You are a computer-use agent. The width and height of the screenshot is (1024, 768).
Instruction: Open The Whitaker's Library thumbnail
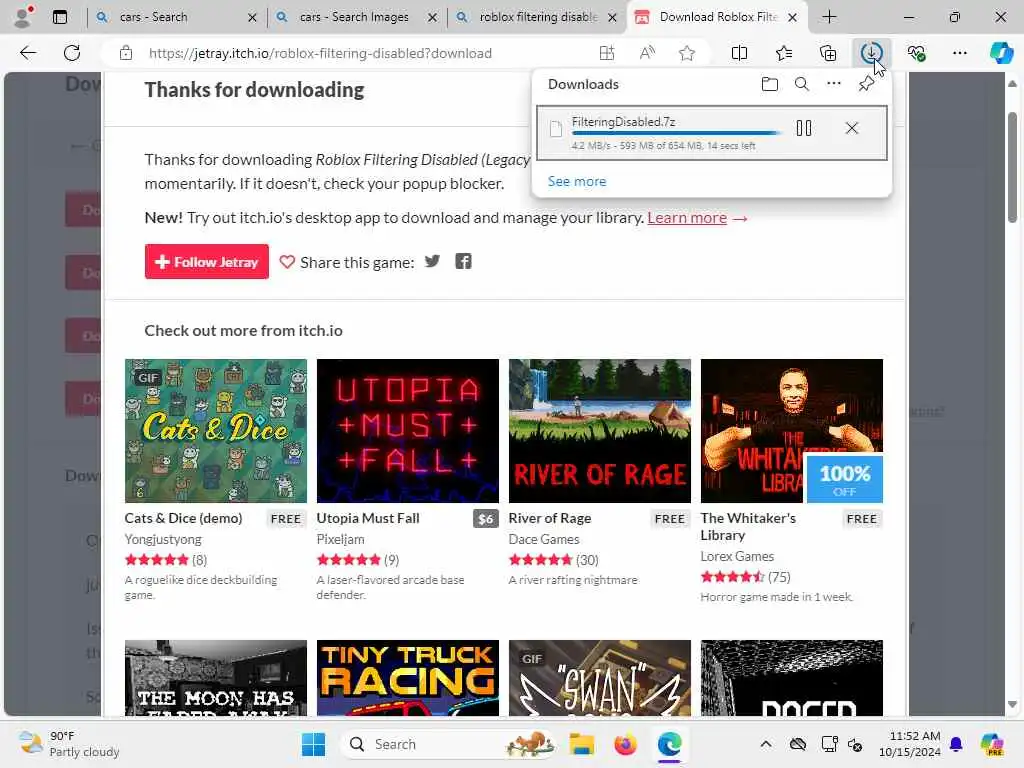[x=792, y=431]
